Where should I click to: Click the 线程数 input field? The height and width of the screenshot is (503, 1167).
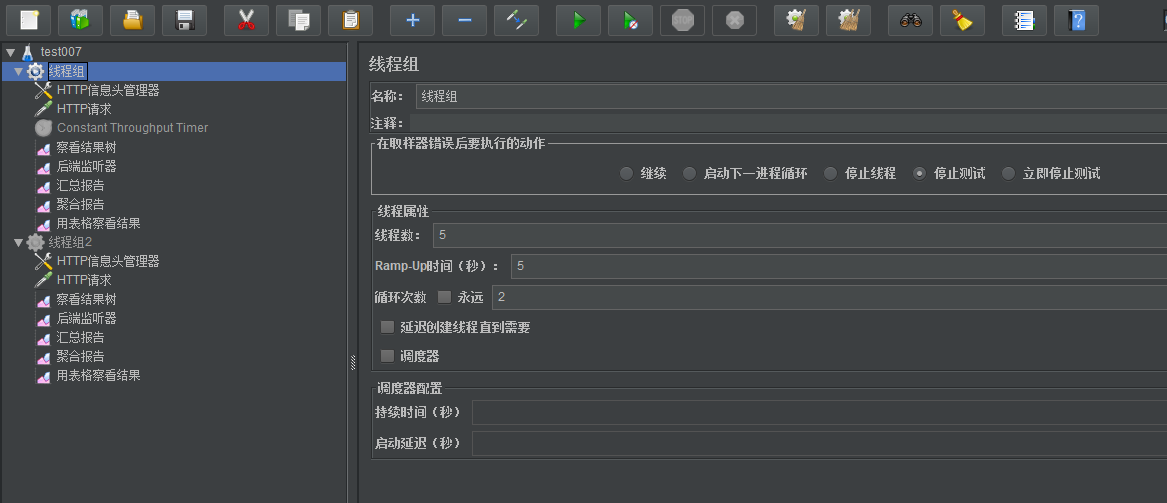pos(800,235)
